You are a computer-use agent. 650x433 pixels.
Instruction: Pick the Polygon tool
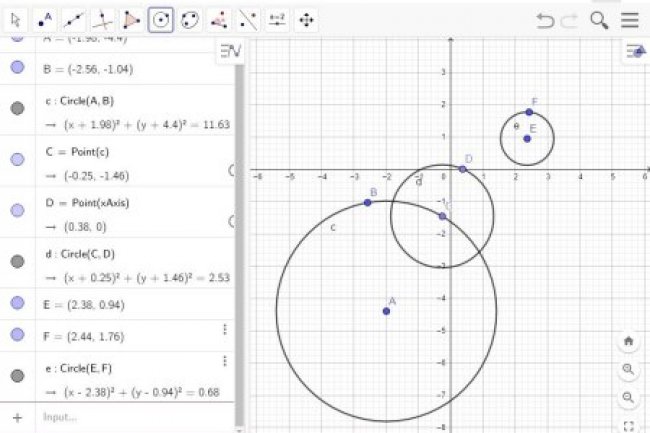pyautogui.click(x=132, y=19)
